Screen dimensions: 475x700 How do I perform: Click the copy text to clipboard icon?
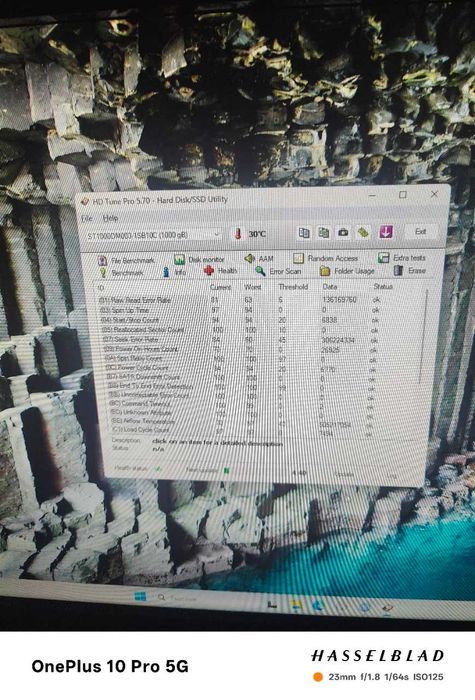(x=304, y=233)
